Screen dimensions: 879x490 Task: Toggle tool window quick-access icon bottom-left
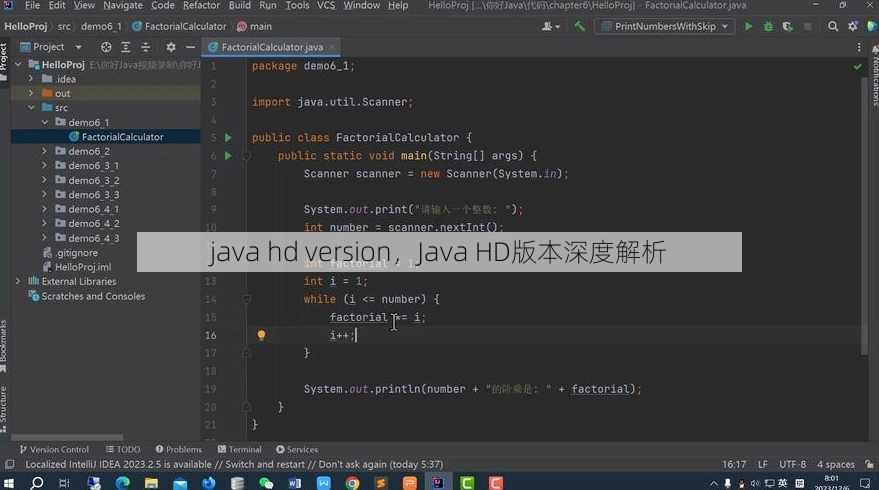tap(10, 464)
